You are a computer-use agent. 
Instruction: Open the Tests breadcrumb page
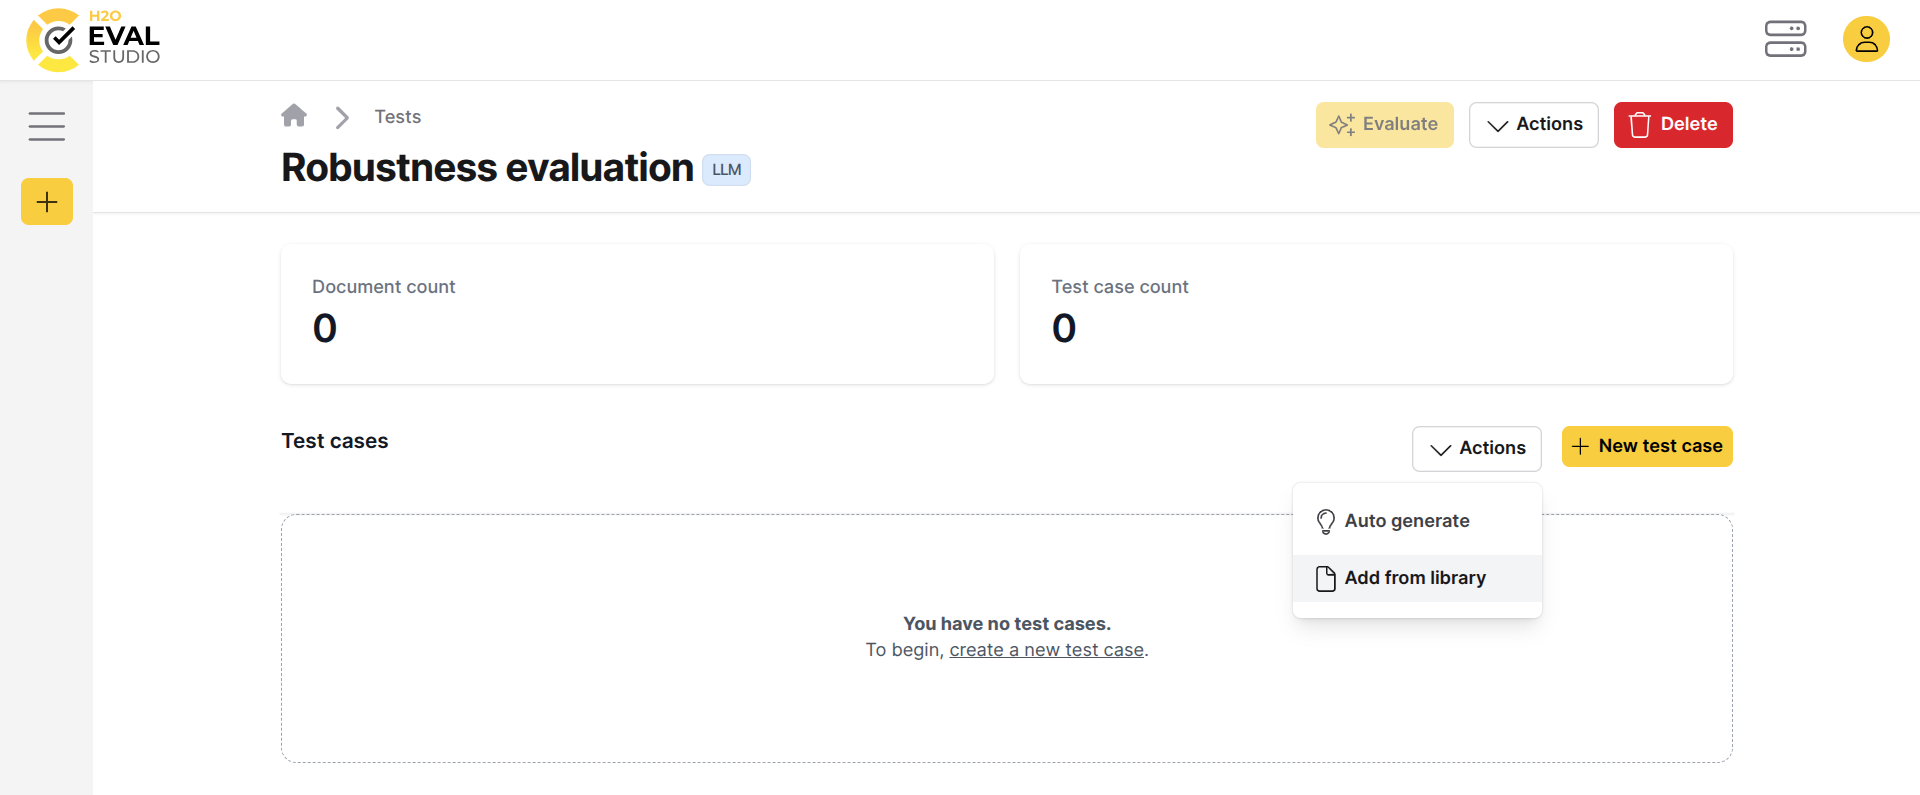397,116
